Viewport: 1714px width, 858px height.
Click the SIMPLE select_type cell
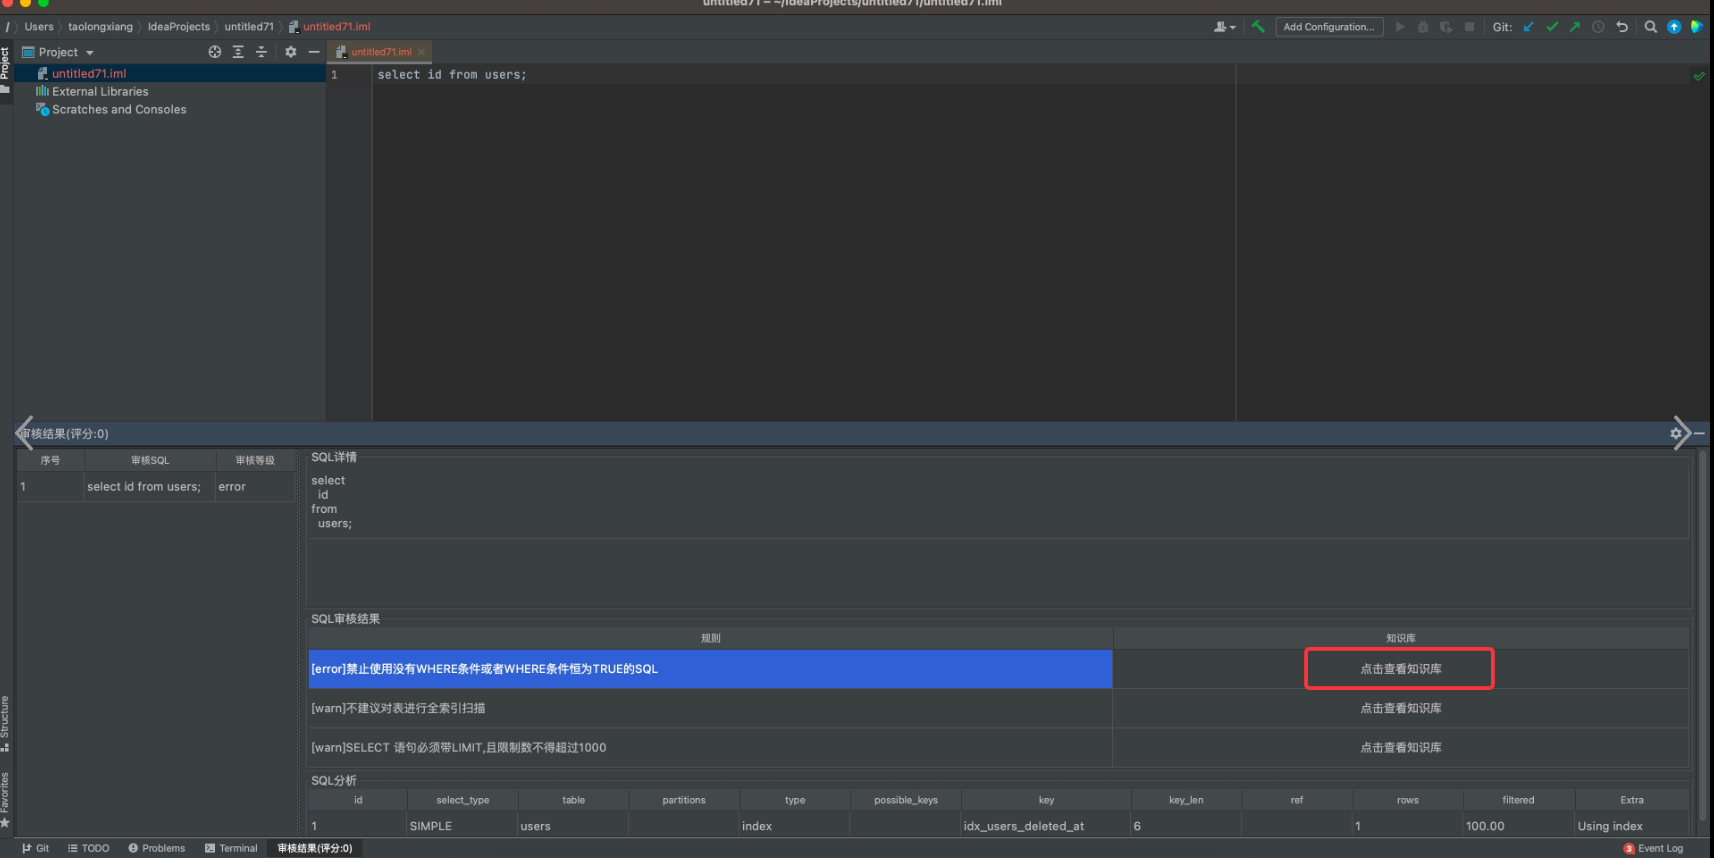coord(463,826)
